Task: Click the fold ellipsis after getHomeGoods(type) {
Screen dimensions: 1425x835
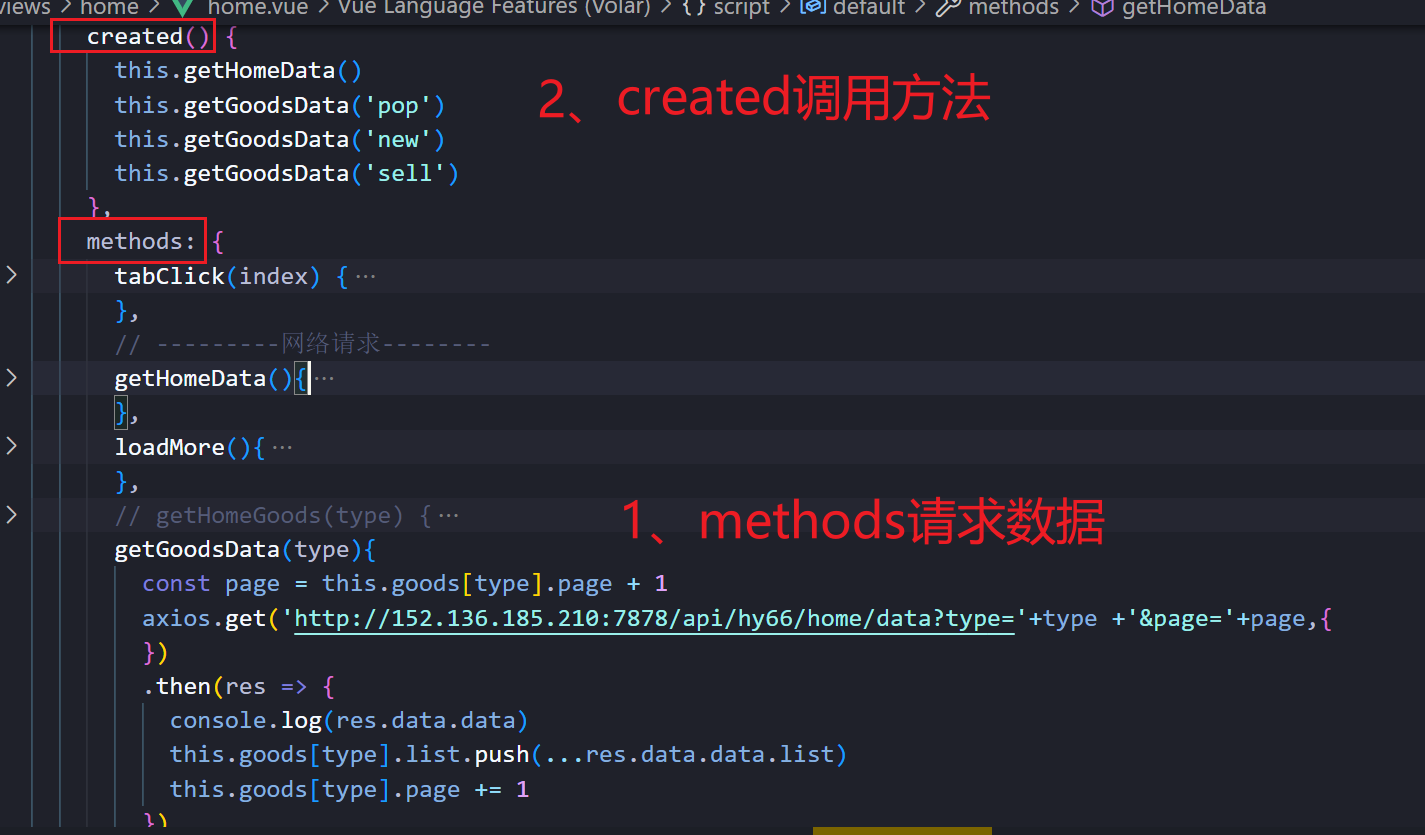Action: coord(449,516)
